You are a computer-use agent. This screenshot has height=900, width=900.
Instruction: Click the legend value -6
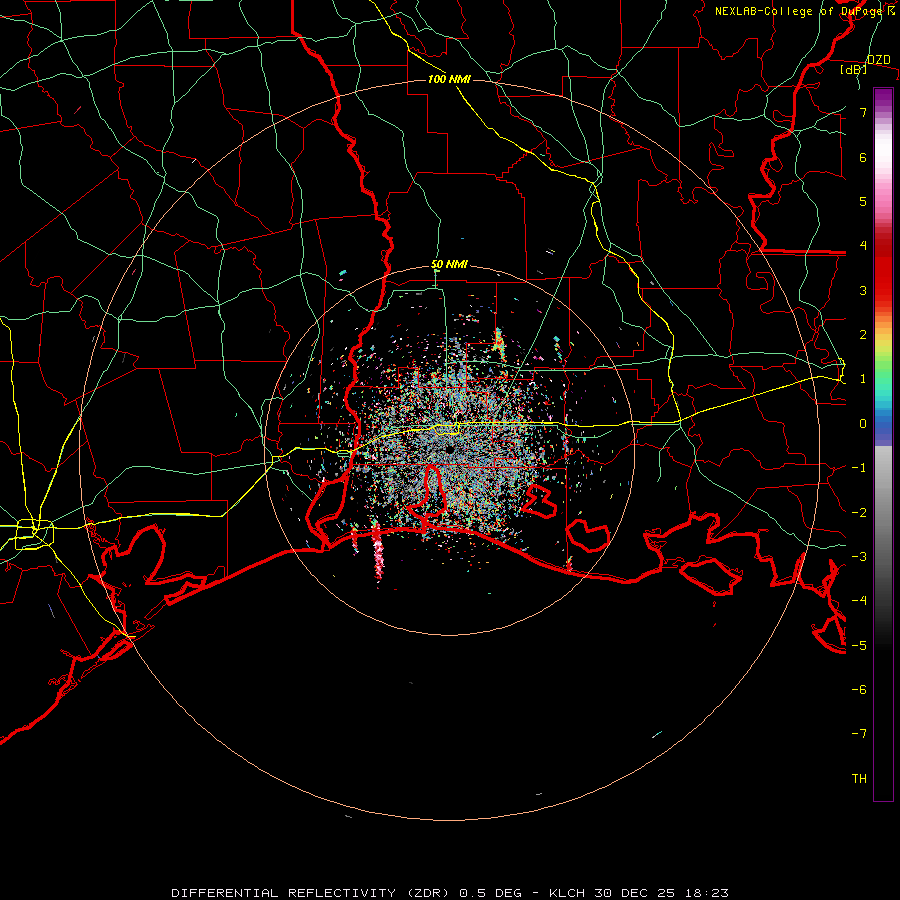tap(859, 689)
